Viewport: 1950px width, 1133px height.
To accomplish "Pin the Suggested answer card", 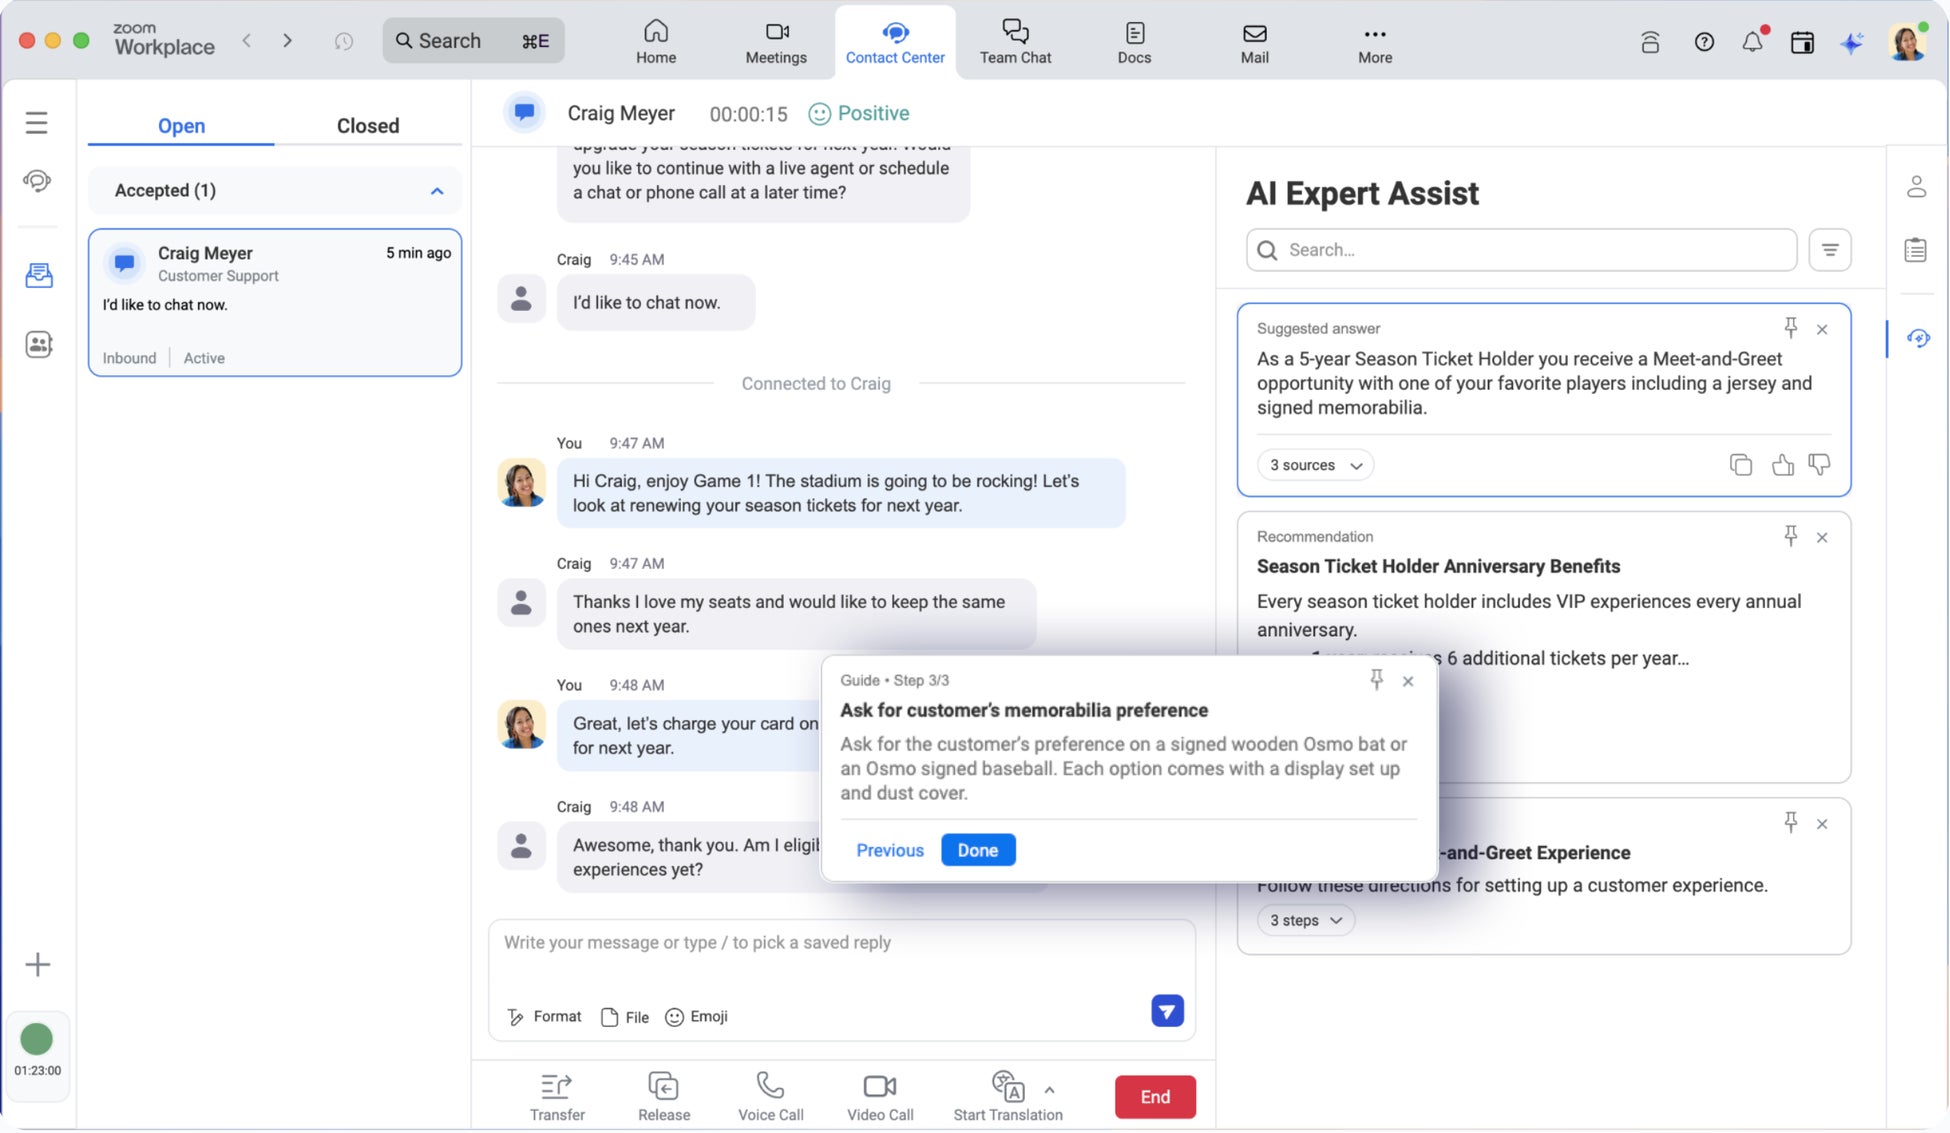I will 1790,328.
